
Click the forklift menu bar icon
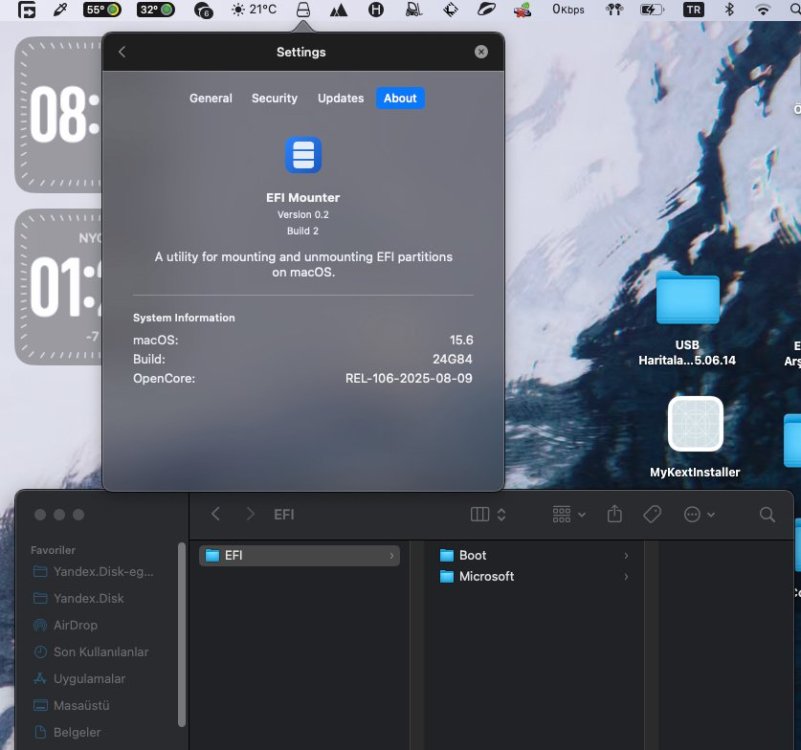(414, 10)
